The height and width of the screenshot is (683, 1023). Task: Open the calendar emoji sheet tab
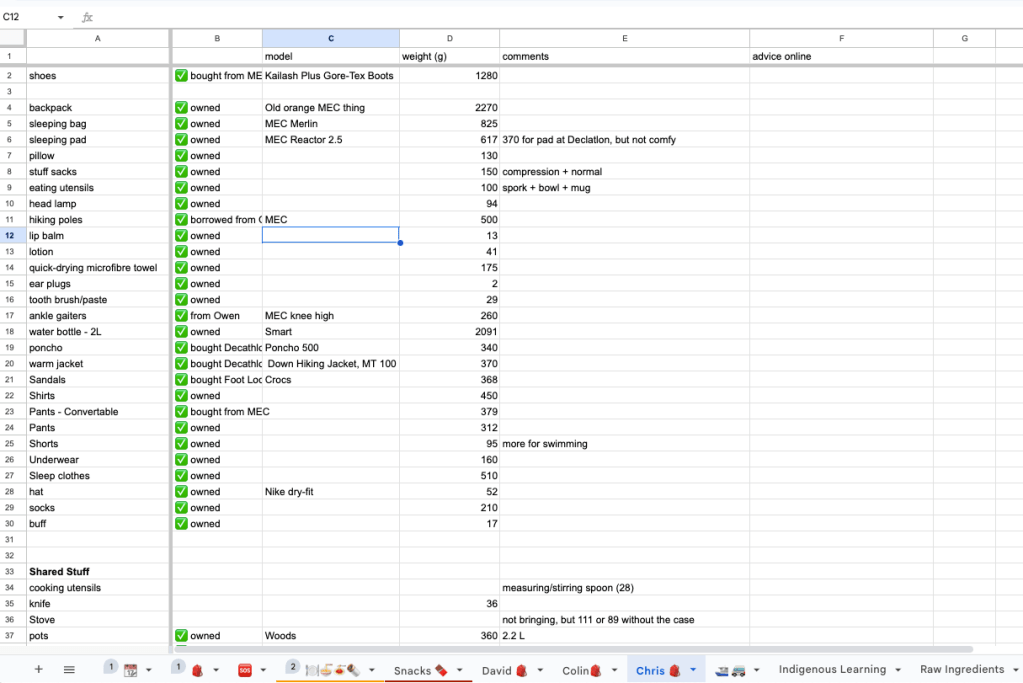pyautogui.click(x=130, y=670)
